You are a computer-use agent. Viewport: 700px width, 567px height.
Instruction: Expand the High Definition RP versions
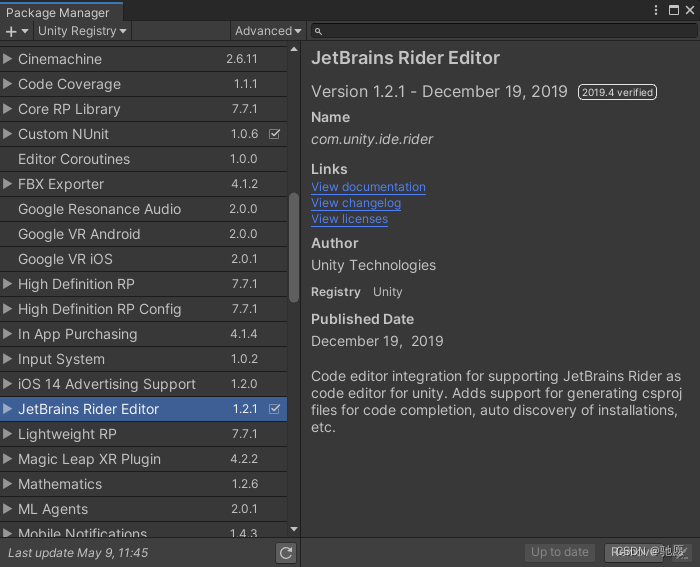pos(7,284)
